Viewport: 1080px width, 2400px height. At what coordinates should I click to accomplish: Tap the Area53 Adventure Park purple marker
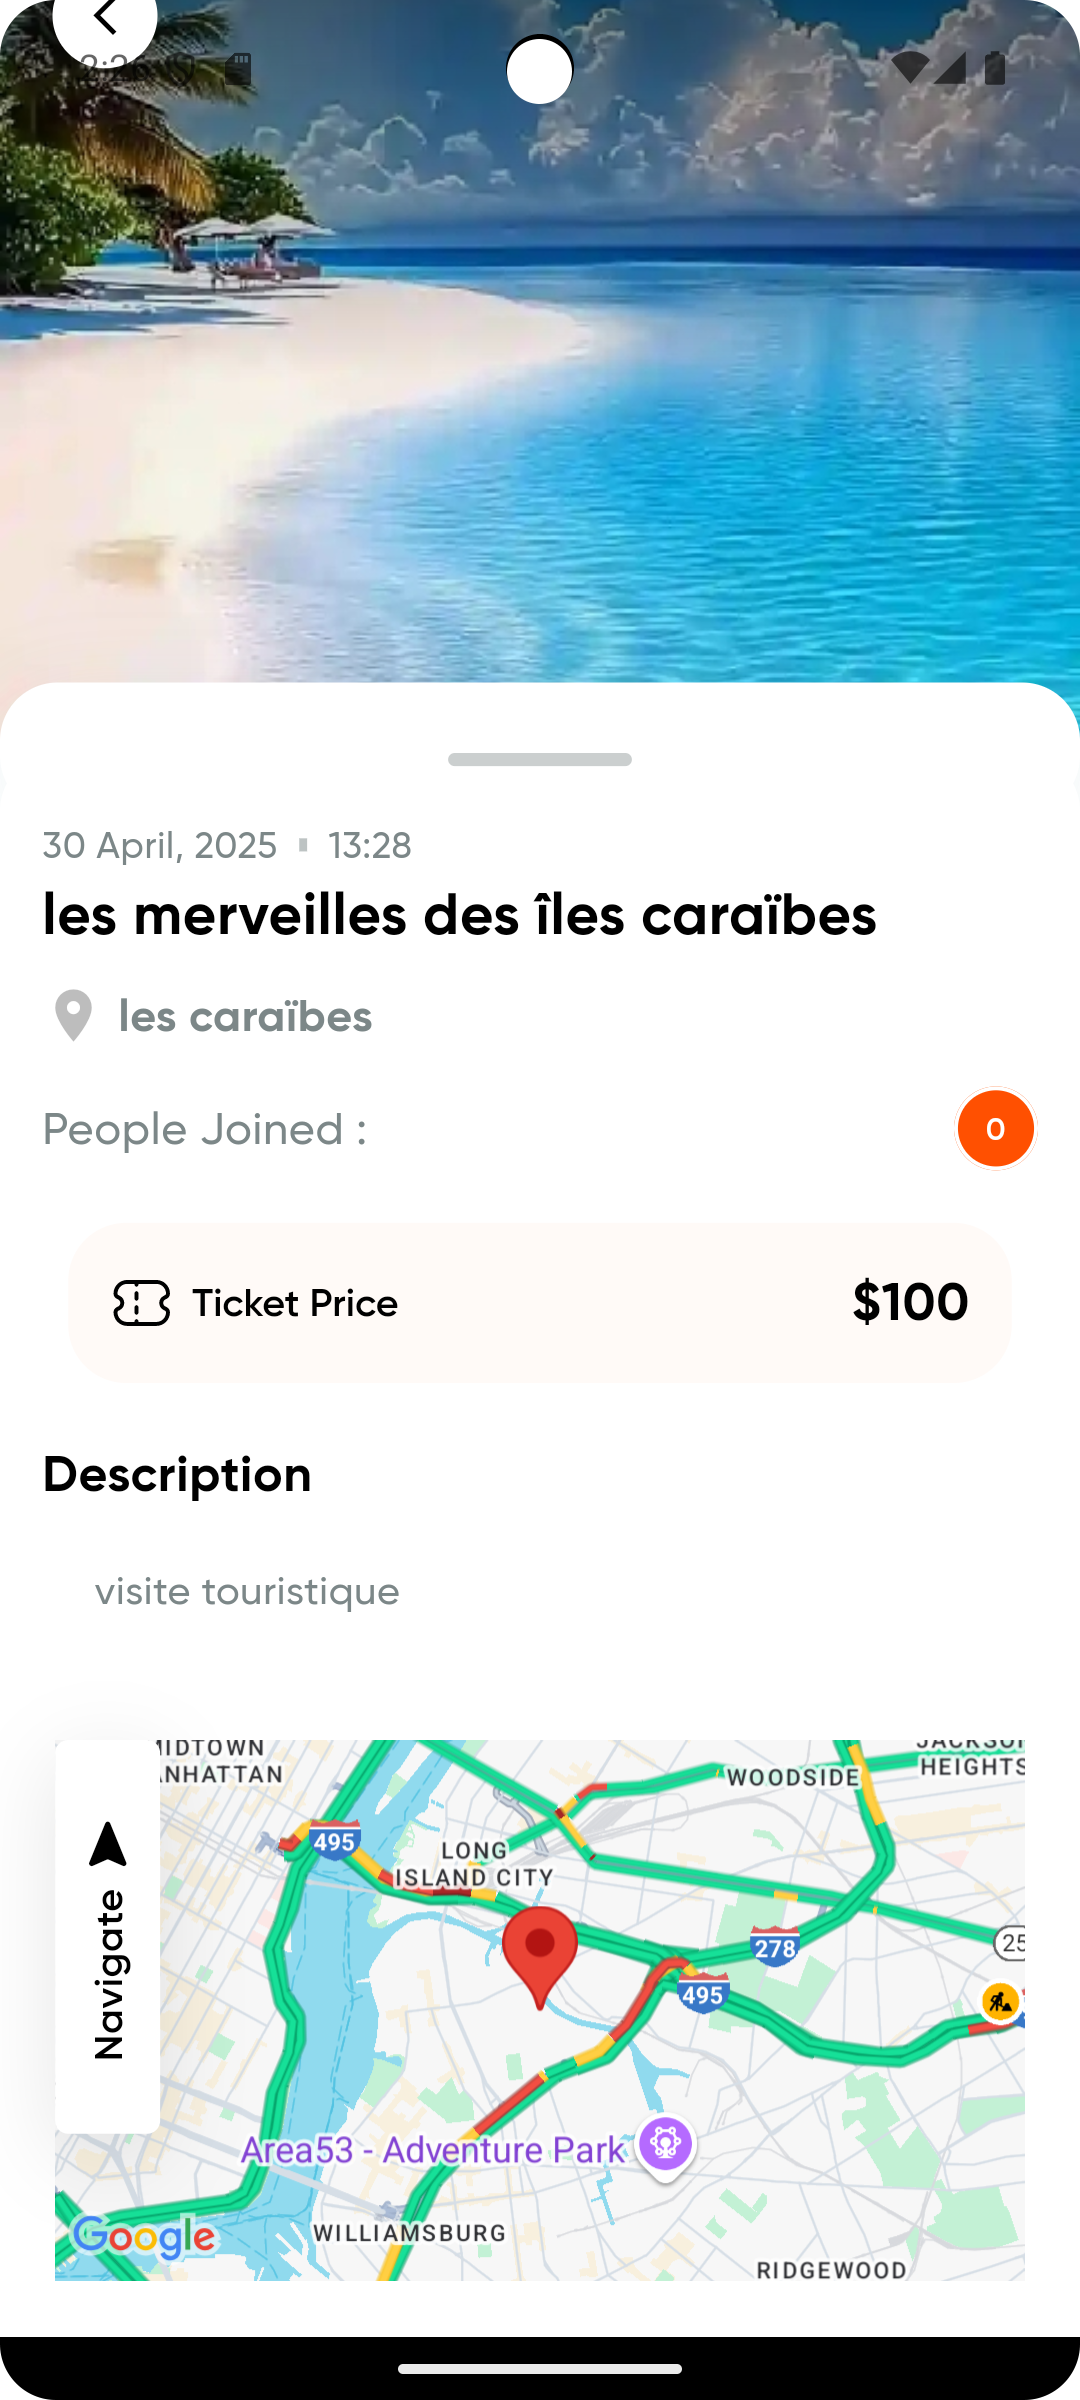tap(666, 2144)
